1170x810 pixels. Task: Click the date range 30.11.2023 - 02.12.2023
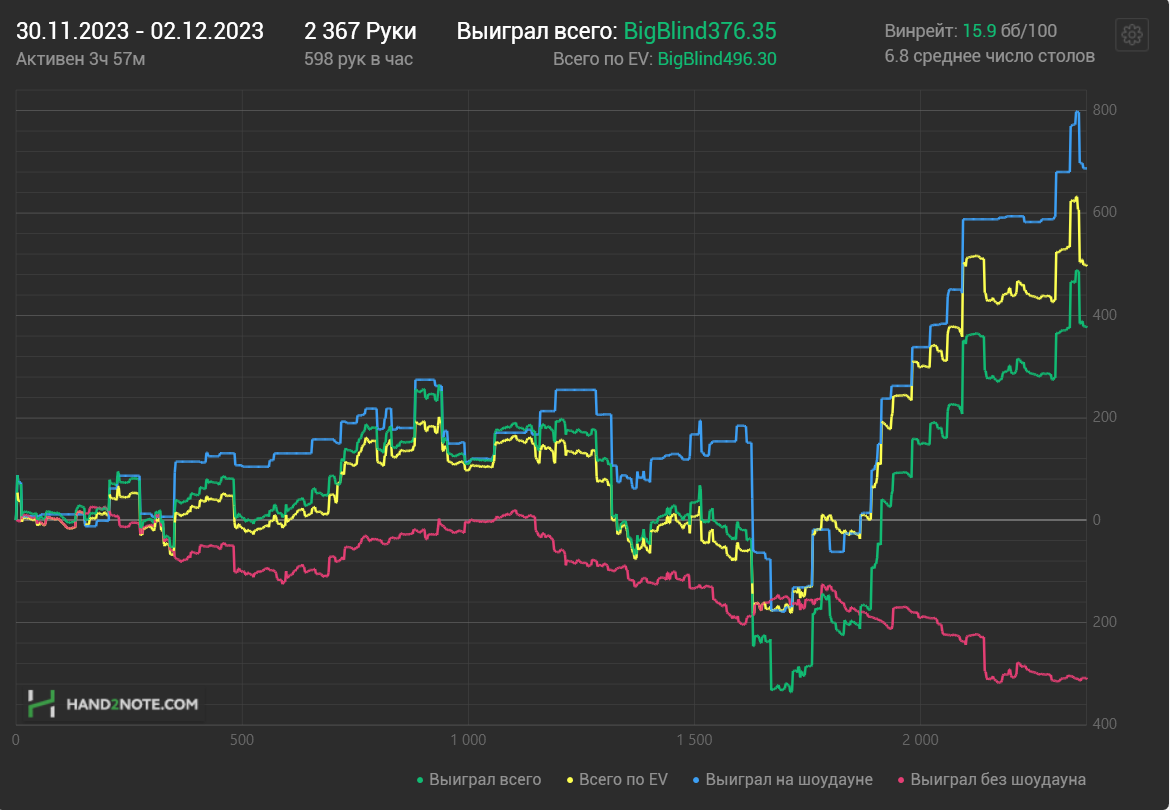140,31
